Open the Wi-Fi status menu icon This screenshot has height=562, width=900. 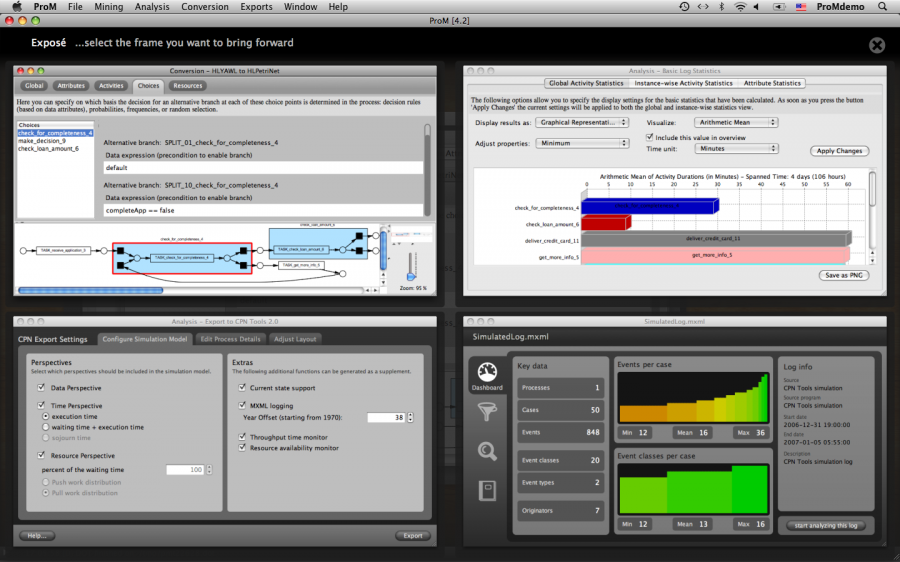(740, 7)
